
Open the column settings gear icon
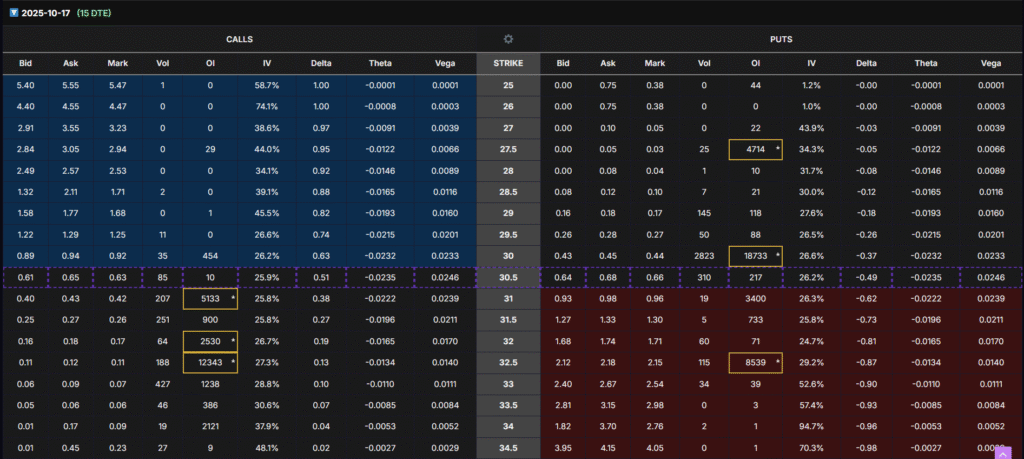[508, 39]
